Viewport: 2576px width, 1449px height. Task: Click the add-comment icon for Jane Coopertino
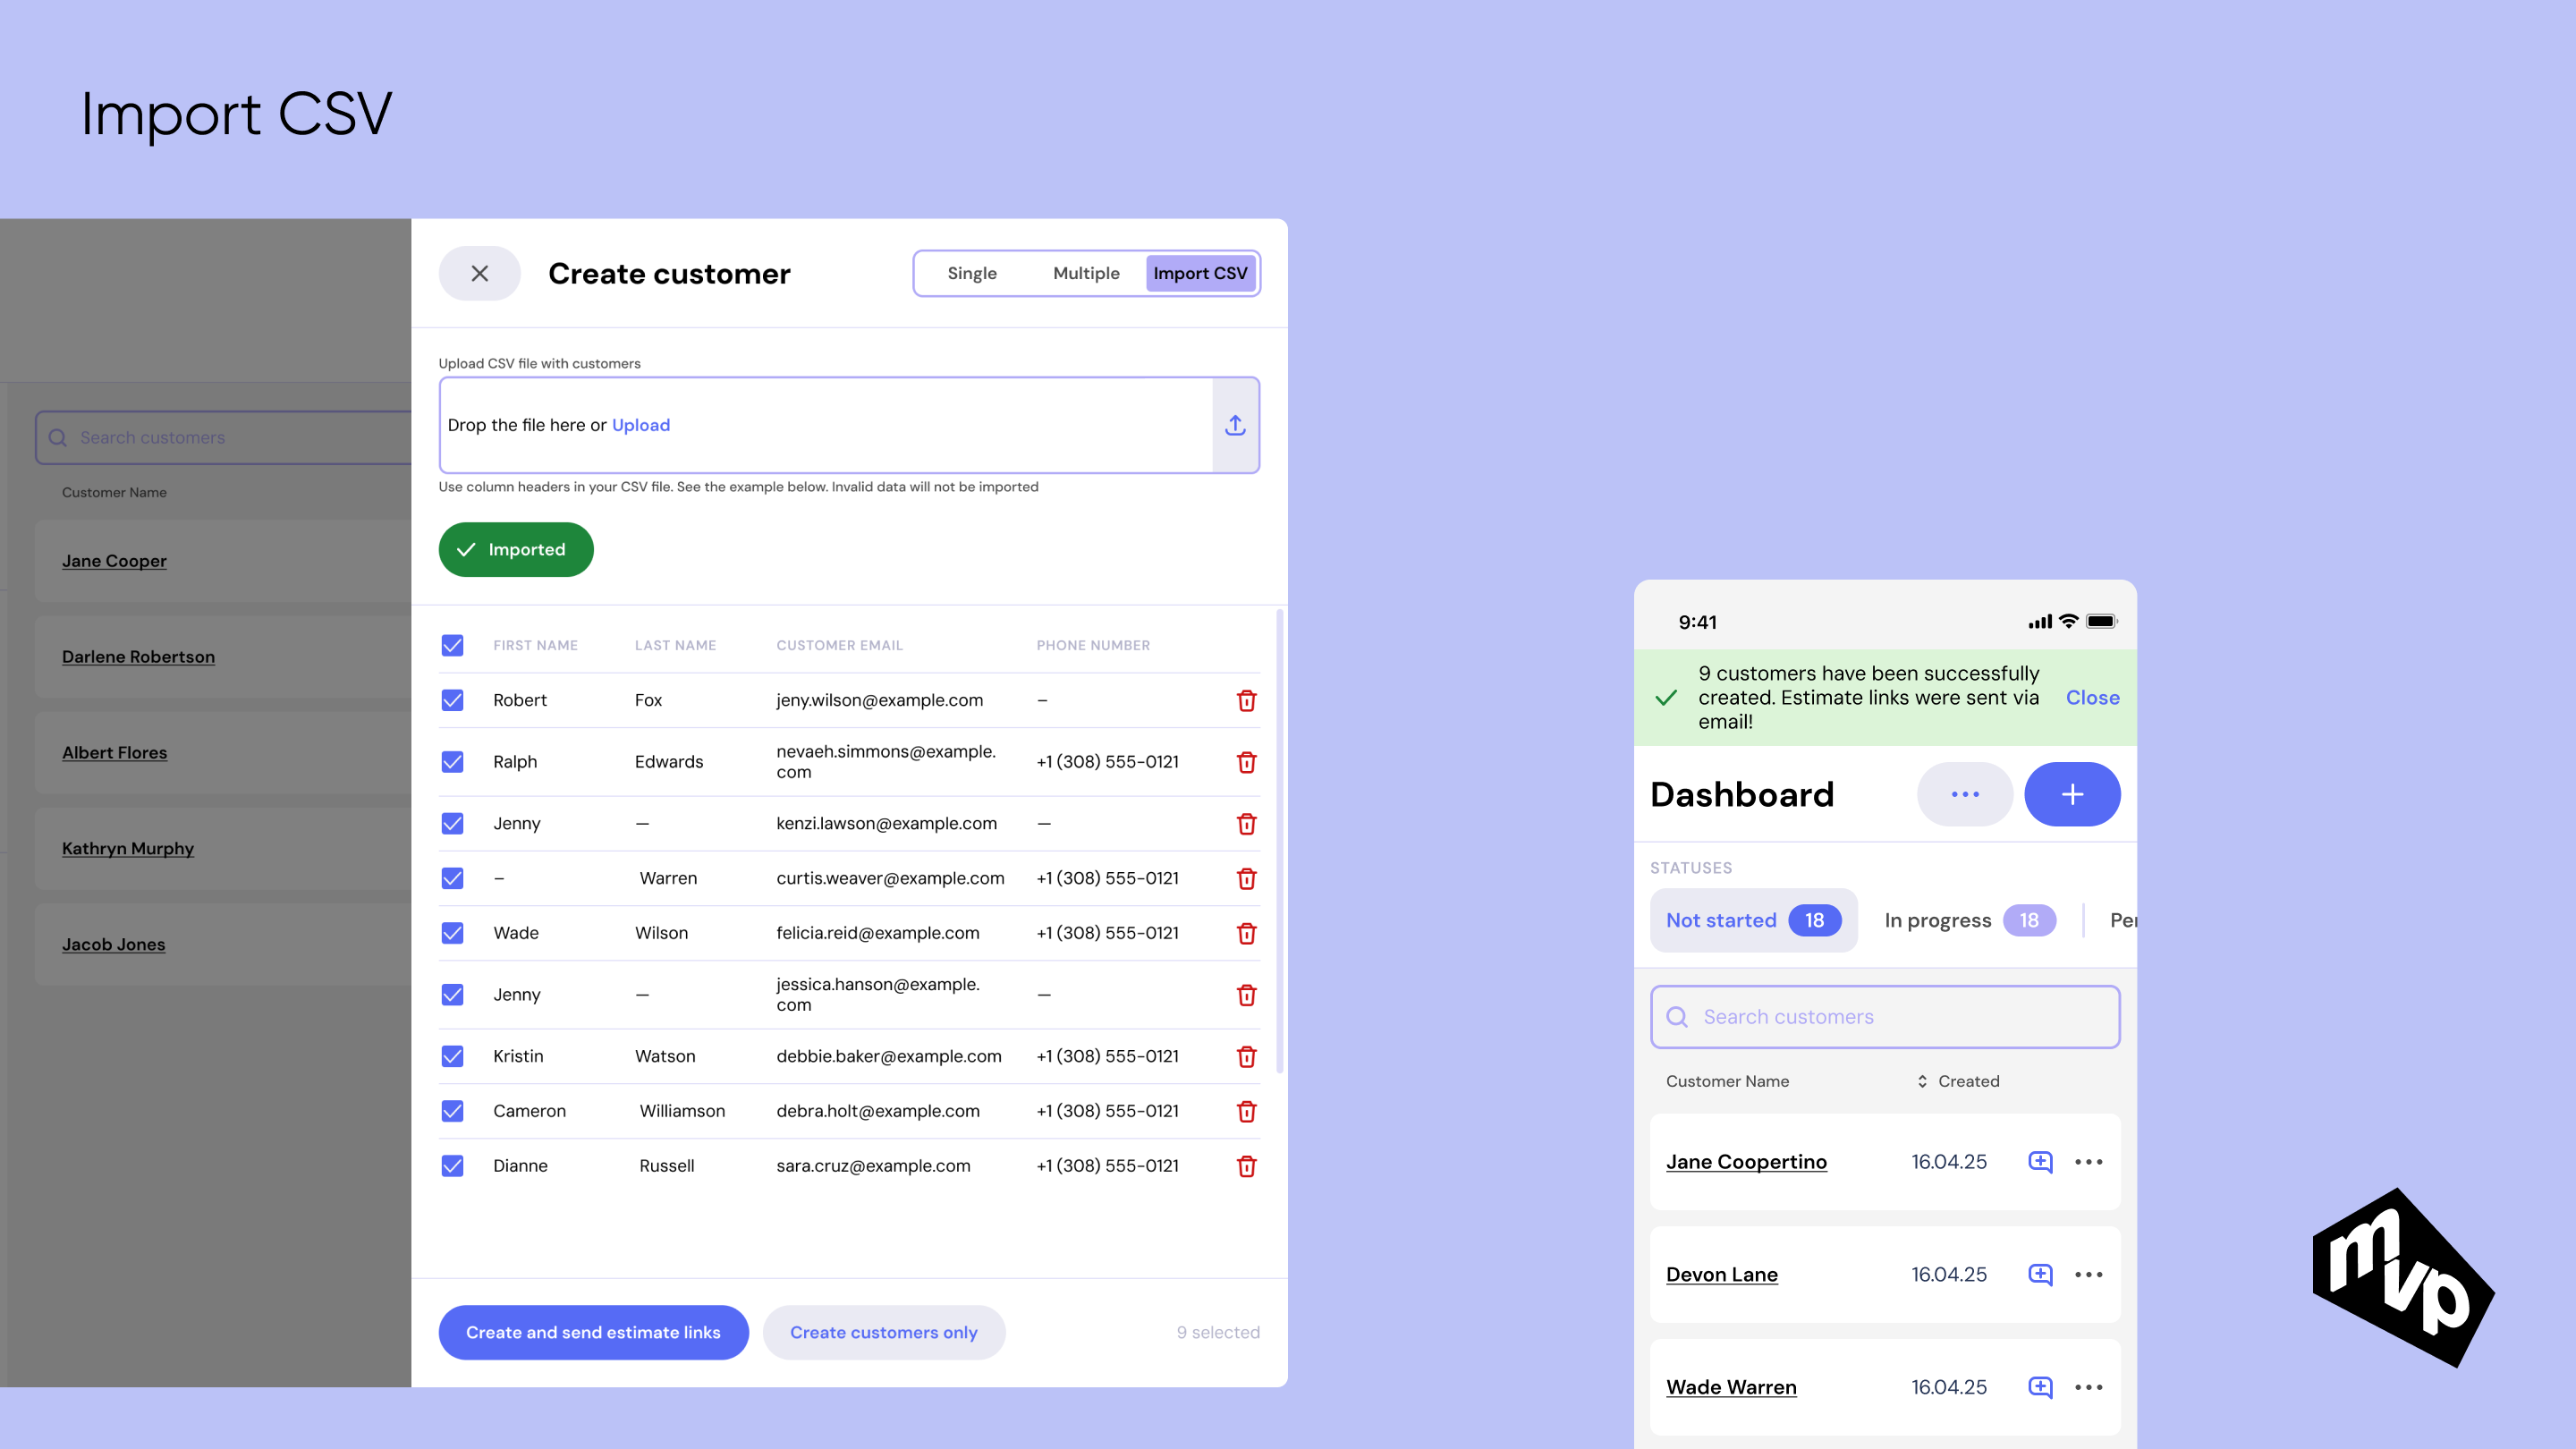2040,1161
